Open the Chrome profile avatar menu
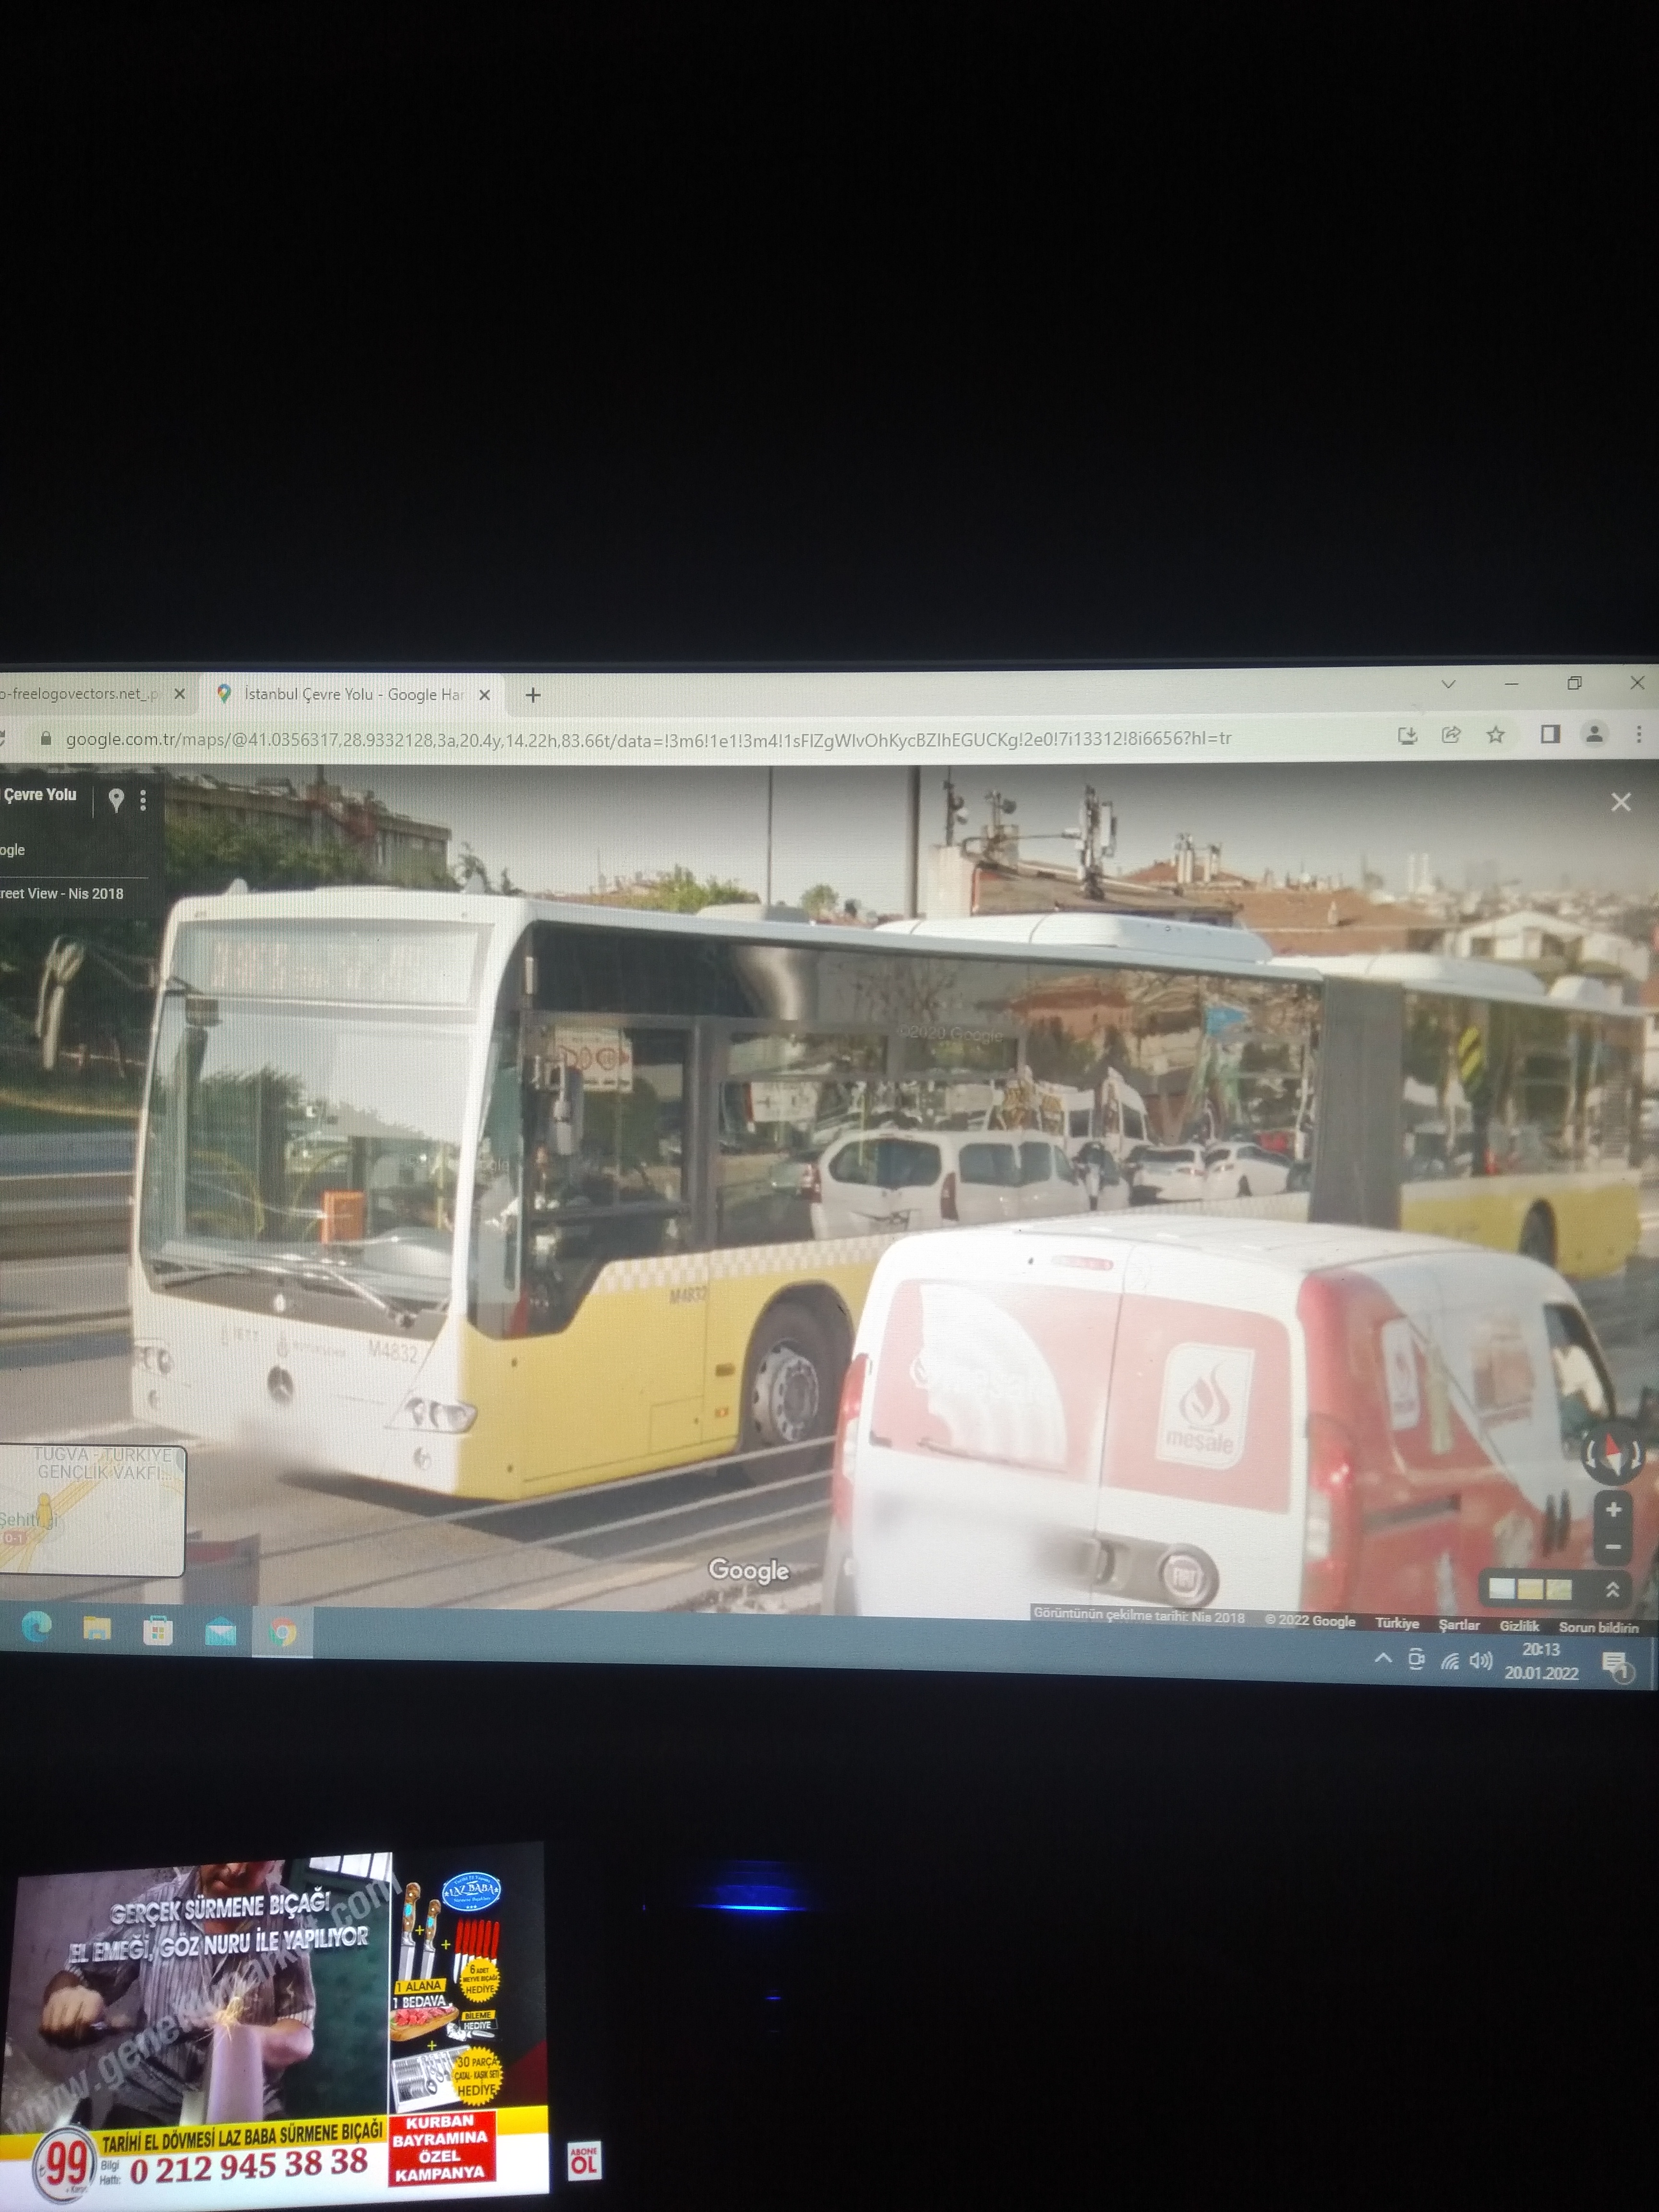Image resolution: width=1659 pixels, height=2212 pixels. point(1594,734)
